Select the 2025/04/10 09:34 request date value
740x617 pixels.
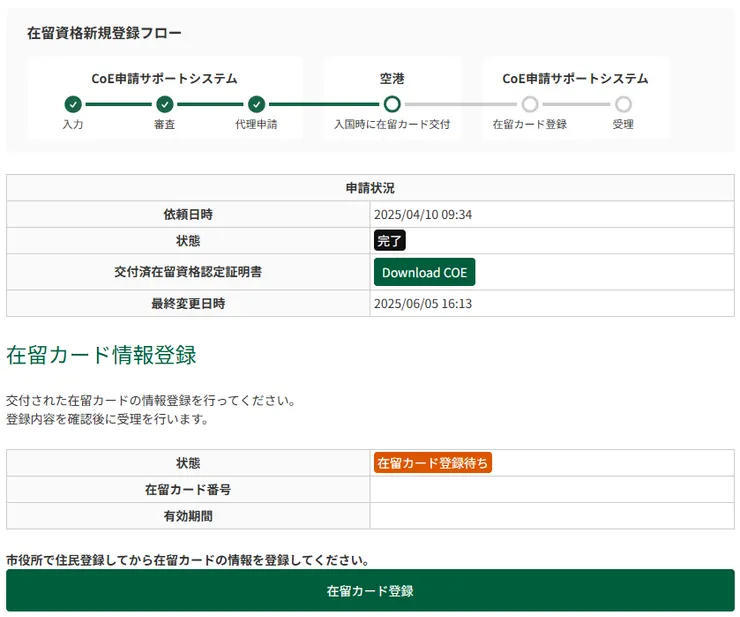[x=423, y=214]
